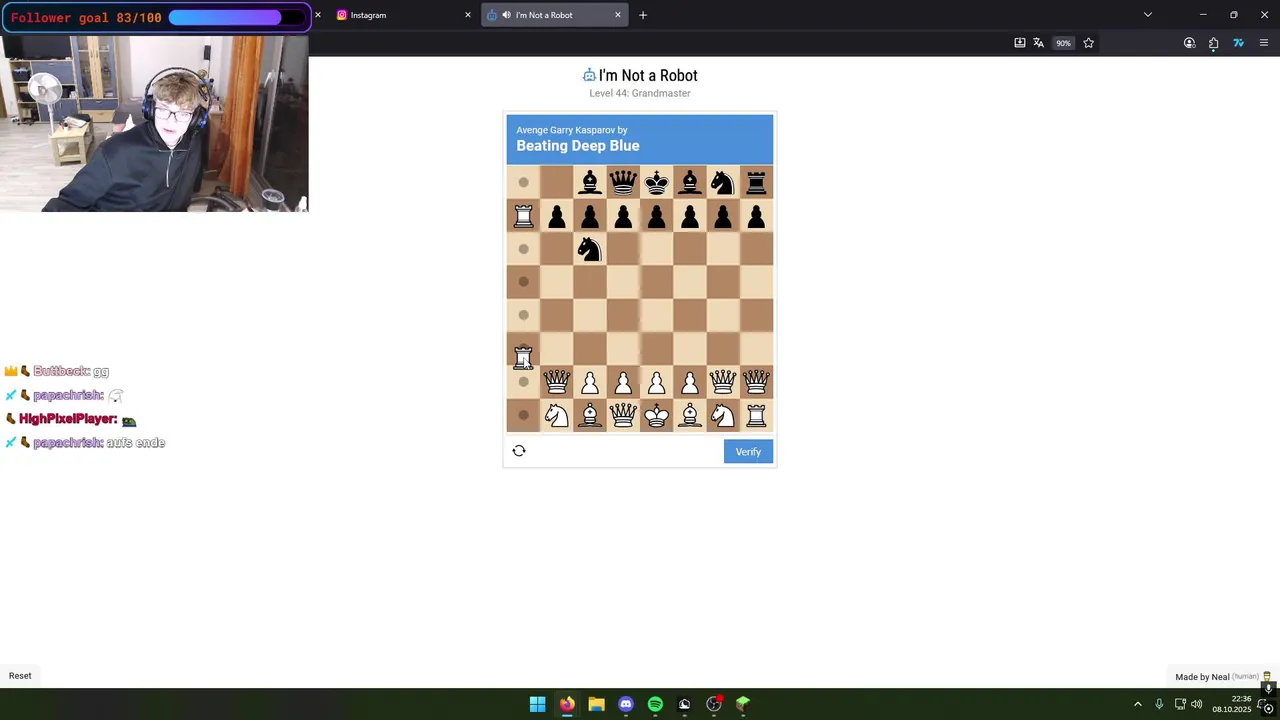Open File Explorer from the taskbar
Image resolution: width=1280 pixels, height=720 pixels.
(x=596, y=704)
